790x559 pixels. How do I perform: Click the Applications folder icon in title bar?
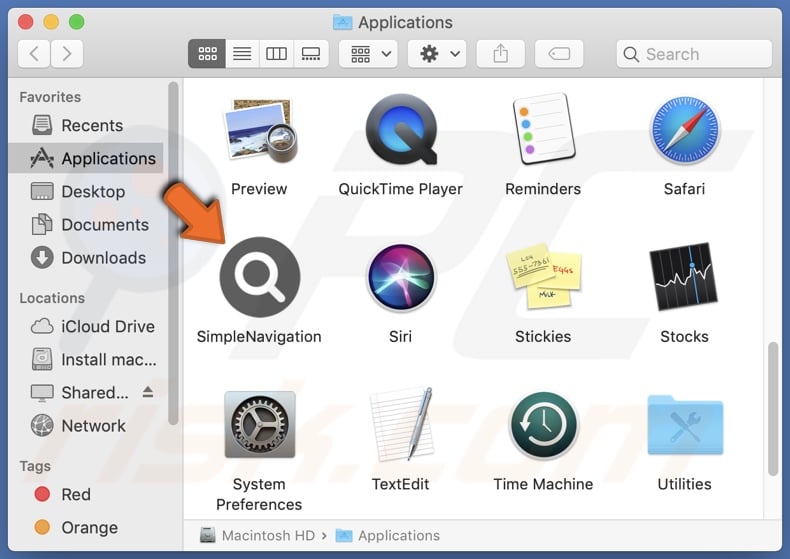pos(343,22)
